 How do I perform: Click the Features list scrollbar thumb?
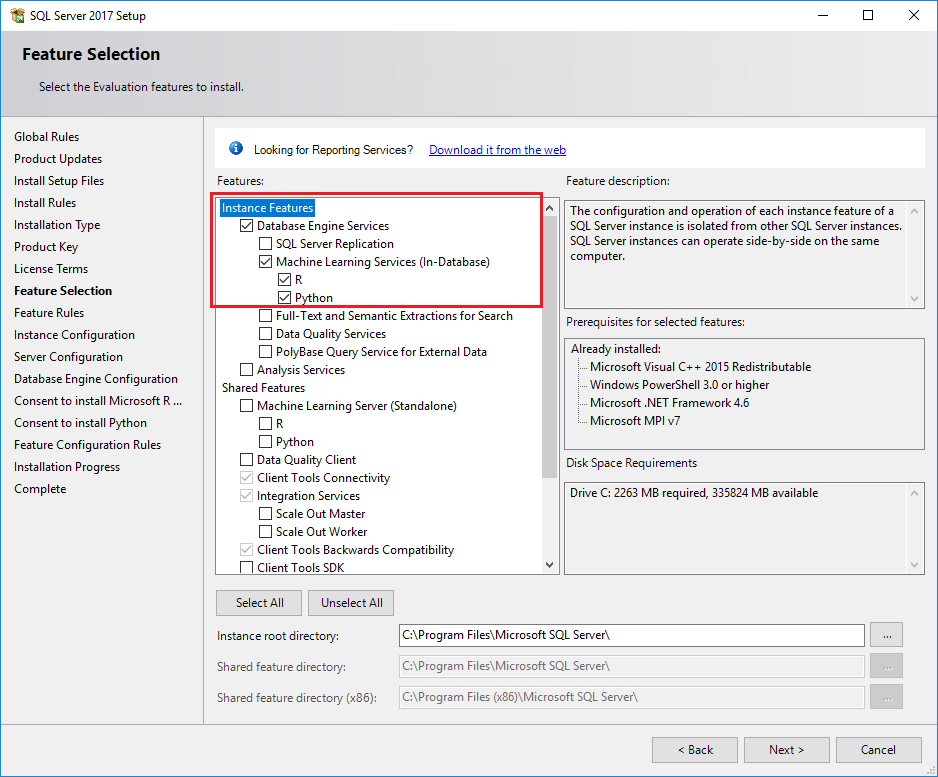(550, 347)
